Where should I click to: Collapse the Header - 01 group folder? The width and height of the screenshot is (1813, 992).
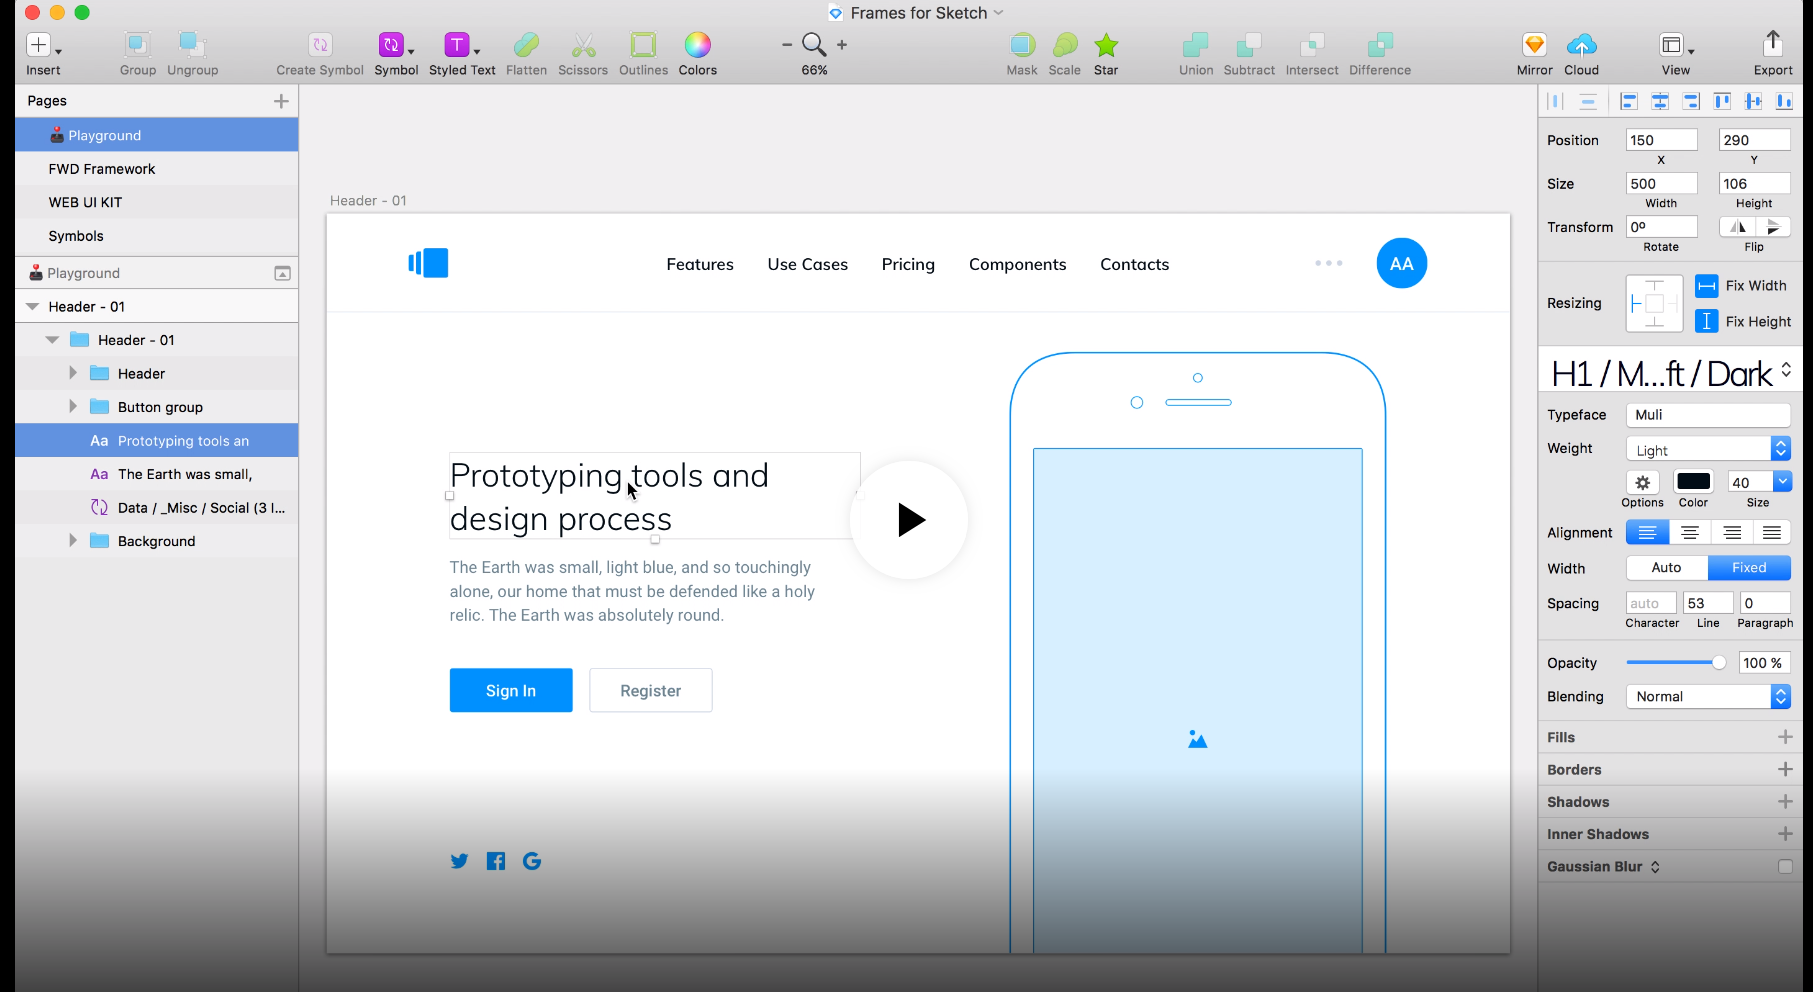(52, 340)
